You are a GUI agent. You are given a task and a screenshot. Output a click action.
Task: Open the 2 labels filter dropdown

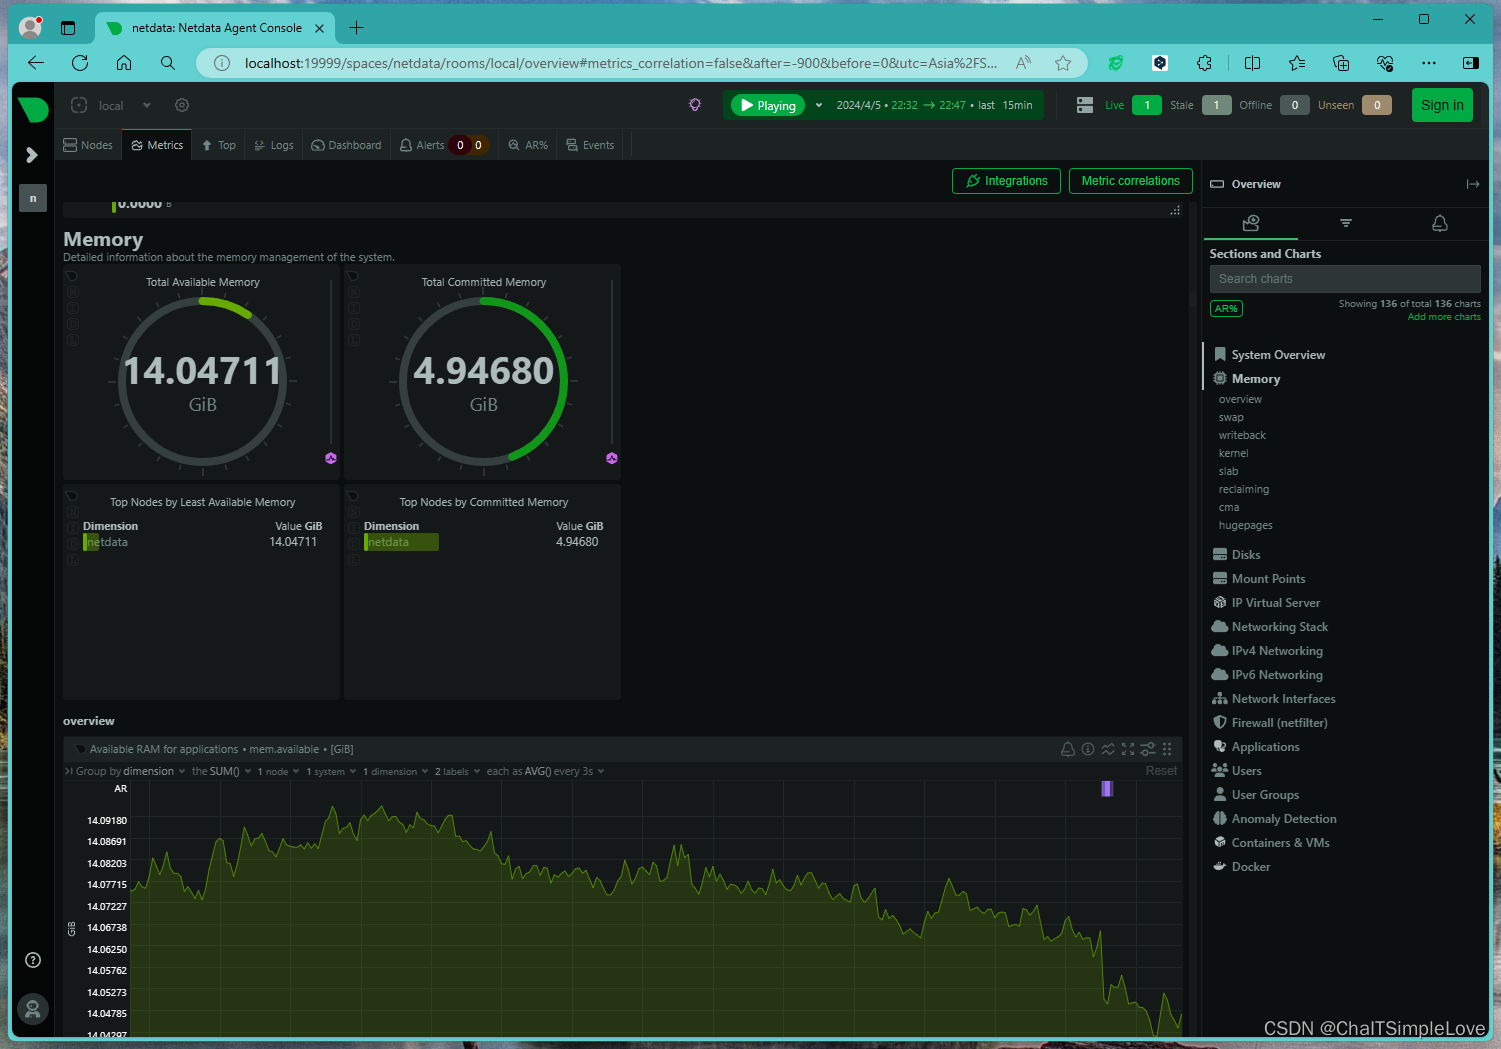(457, 771)
